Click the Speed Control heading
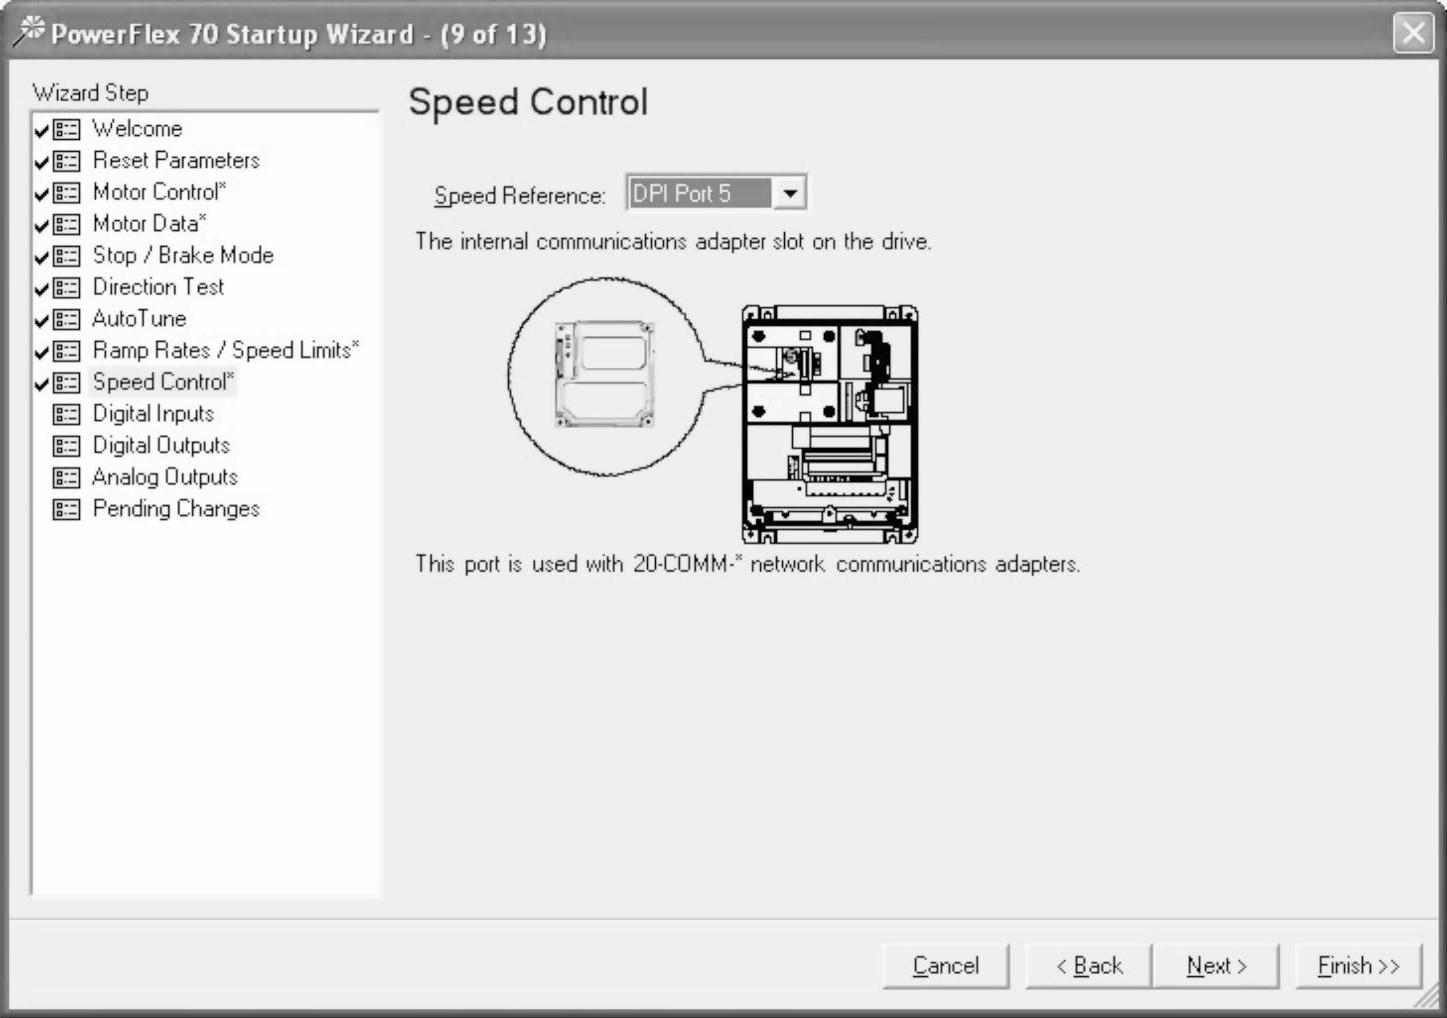This screenshot has height=1018, width=1447. (528, 102)
